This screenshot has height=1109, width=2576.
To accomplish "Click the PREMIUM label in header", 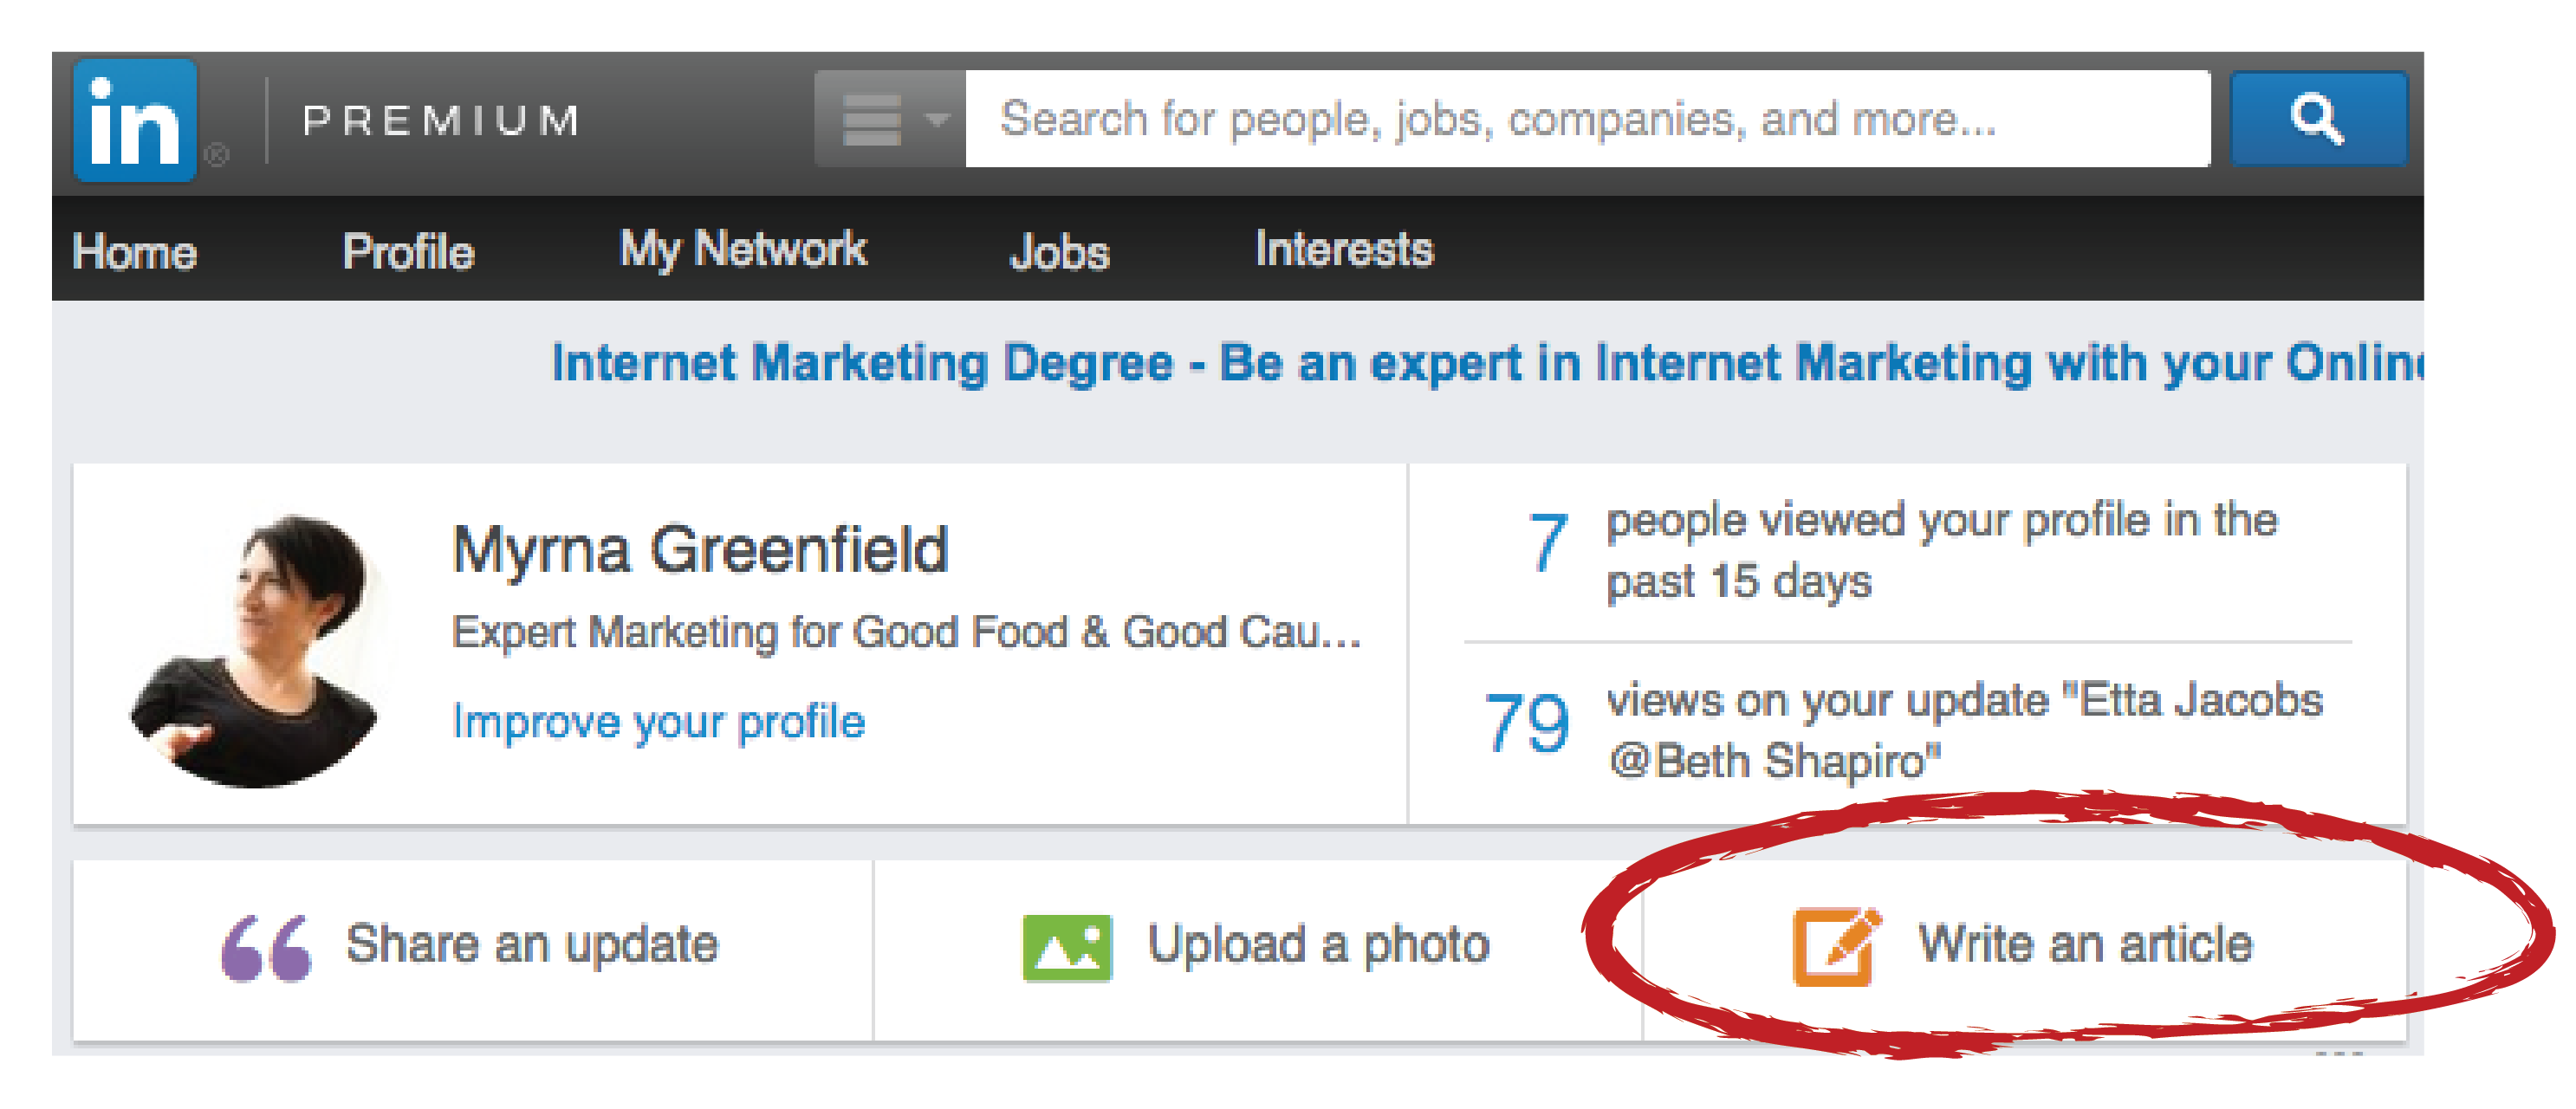I will (x=441, y=121).
